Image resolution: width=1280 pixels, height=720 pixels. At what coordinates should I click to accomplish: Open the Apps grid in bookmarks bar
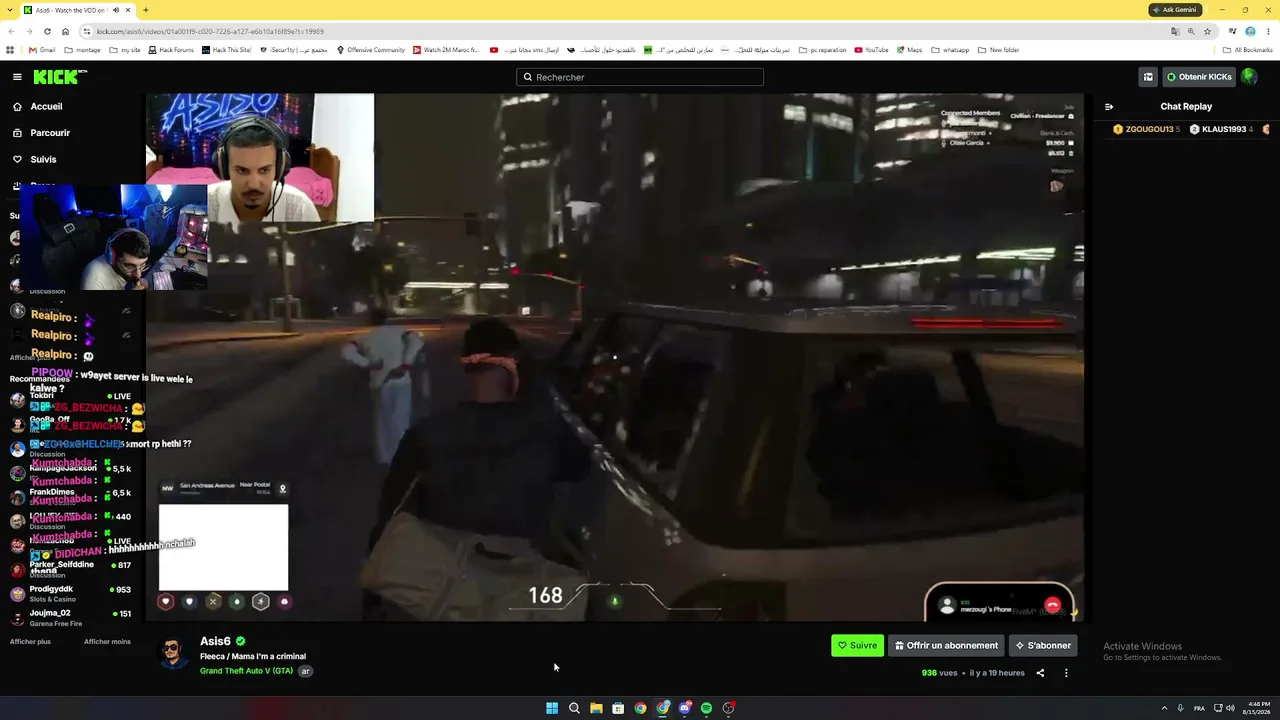[10, 50]
